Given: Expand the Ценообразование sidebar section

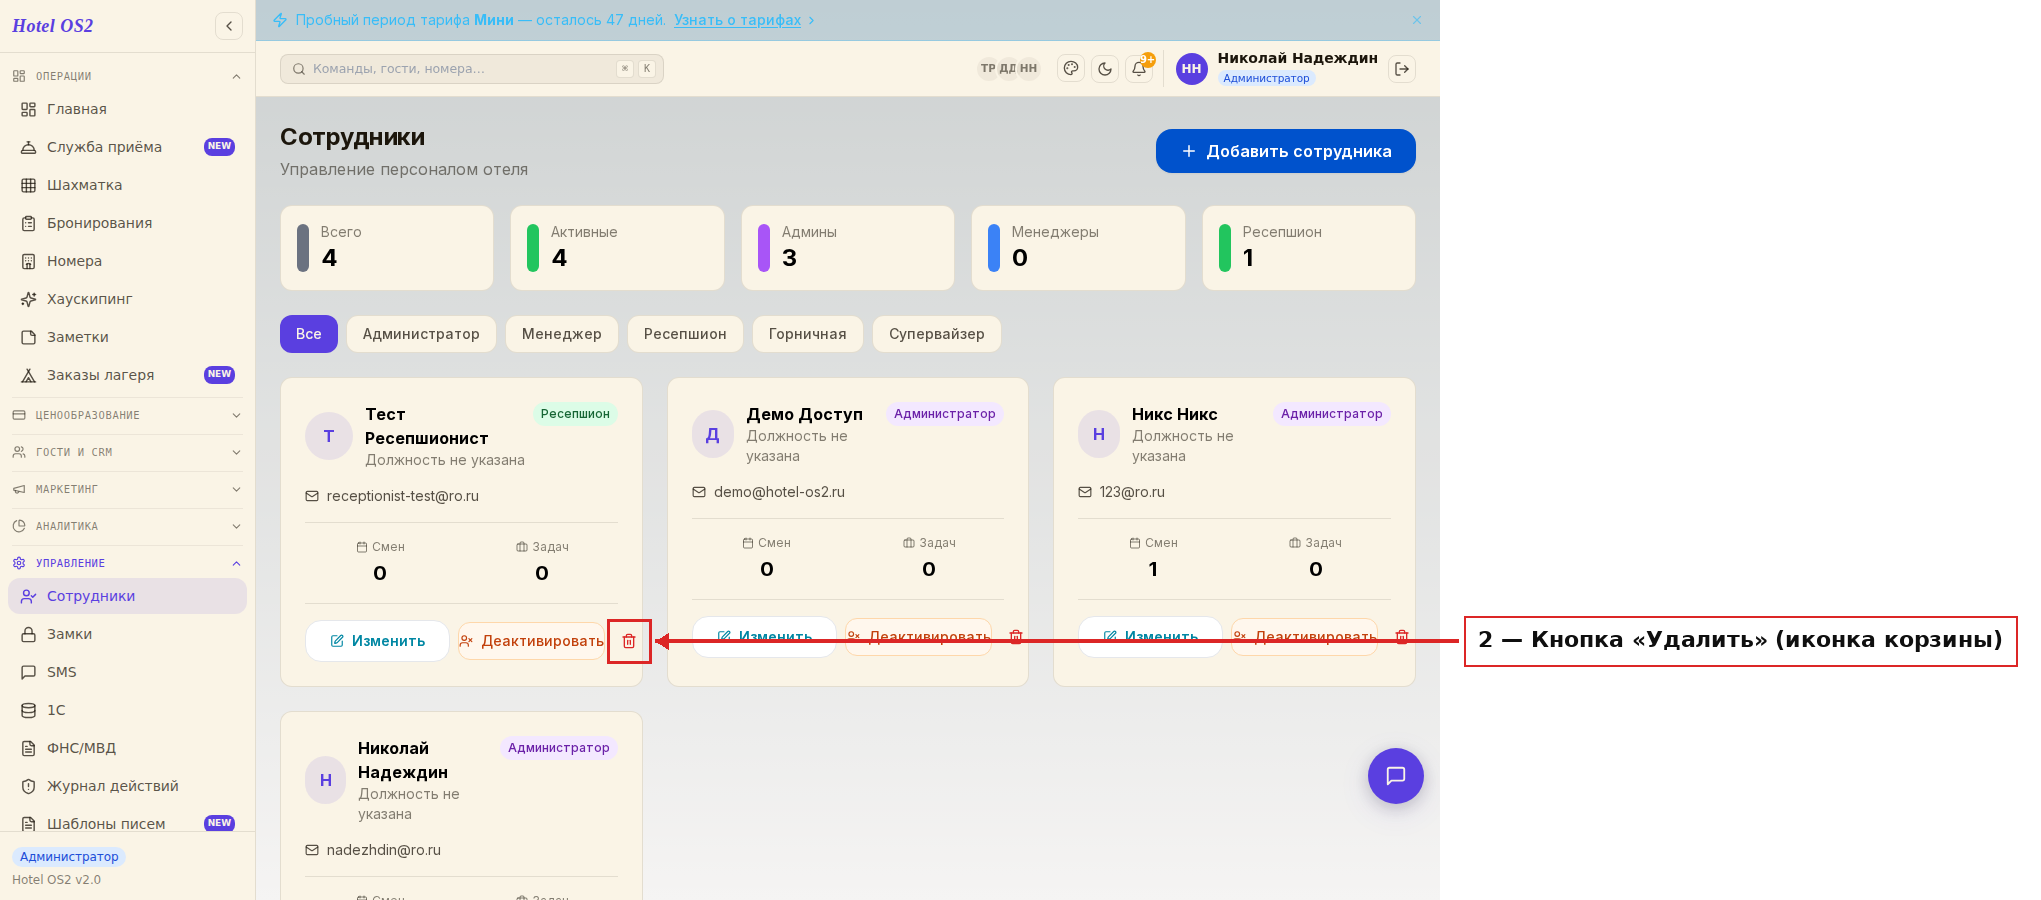Looking at the screenshot, I should (x=127, y=415).
